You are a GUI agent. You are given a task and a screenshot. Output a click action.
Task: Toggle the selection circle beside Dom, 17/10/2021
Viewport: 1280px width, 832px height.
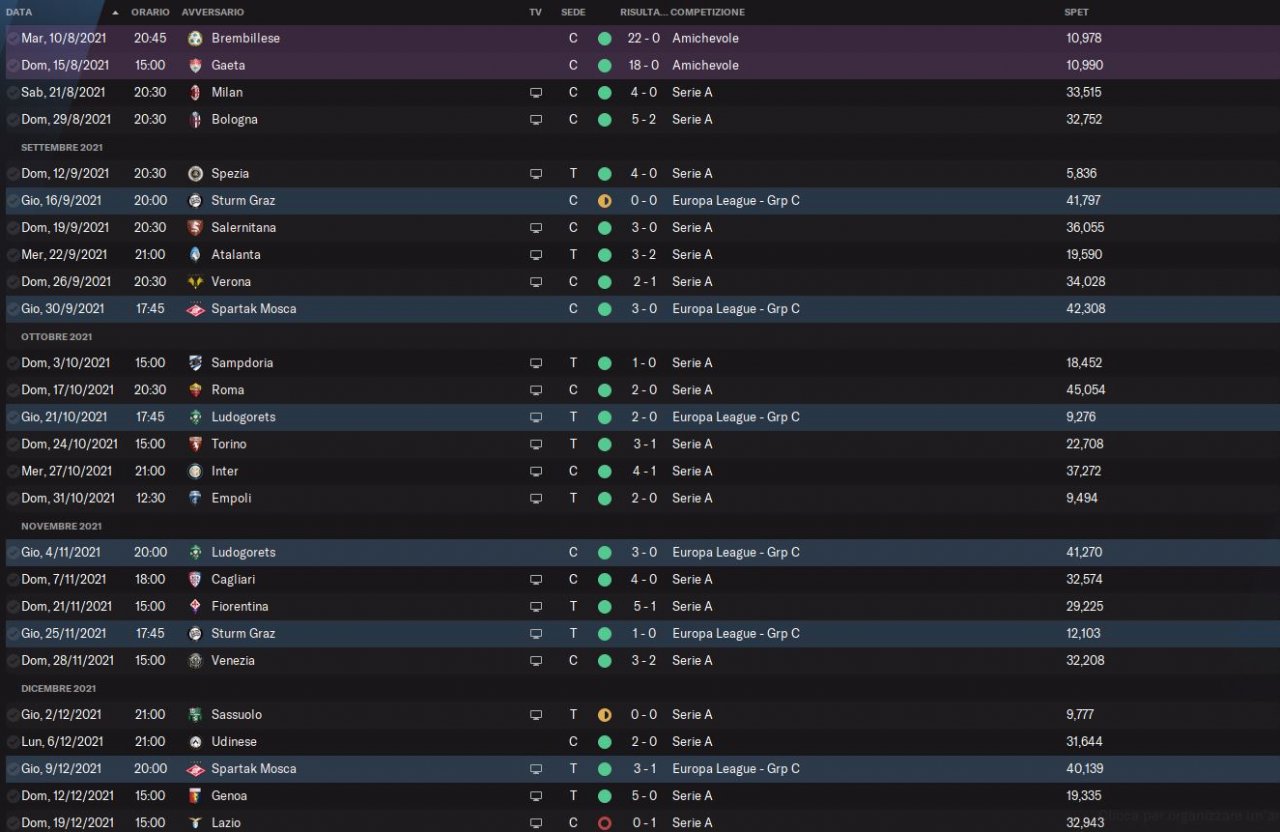[12, 390]
